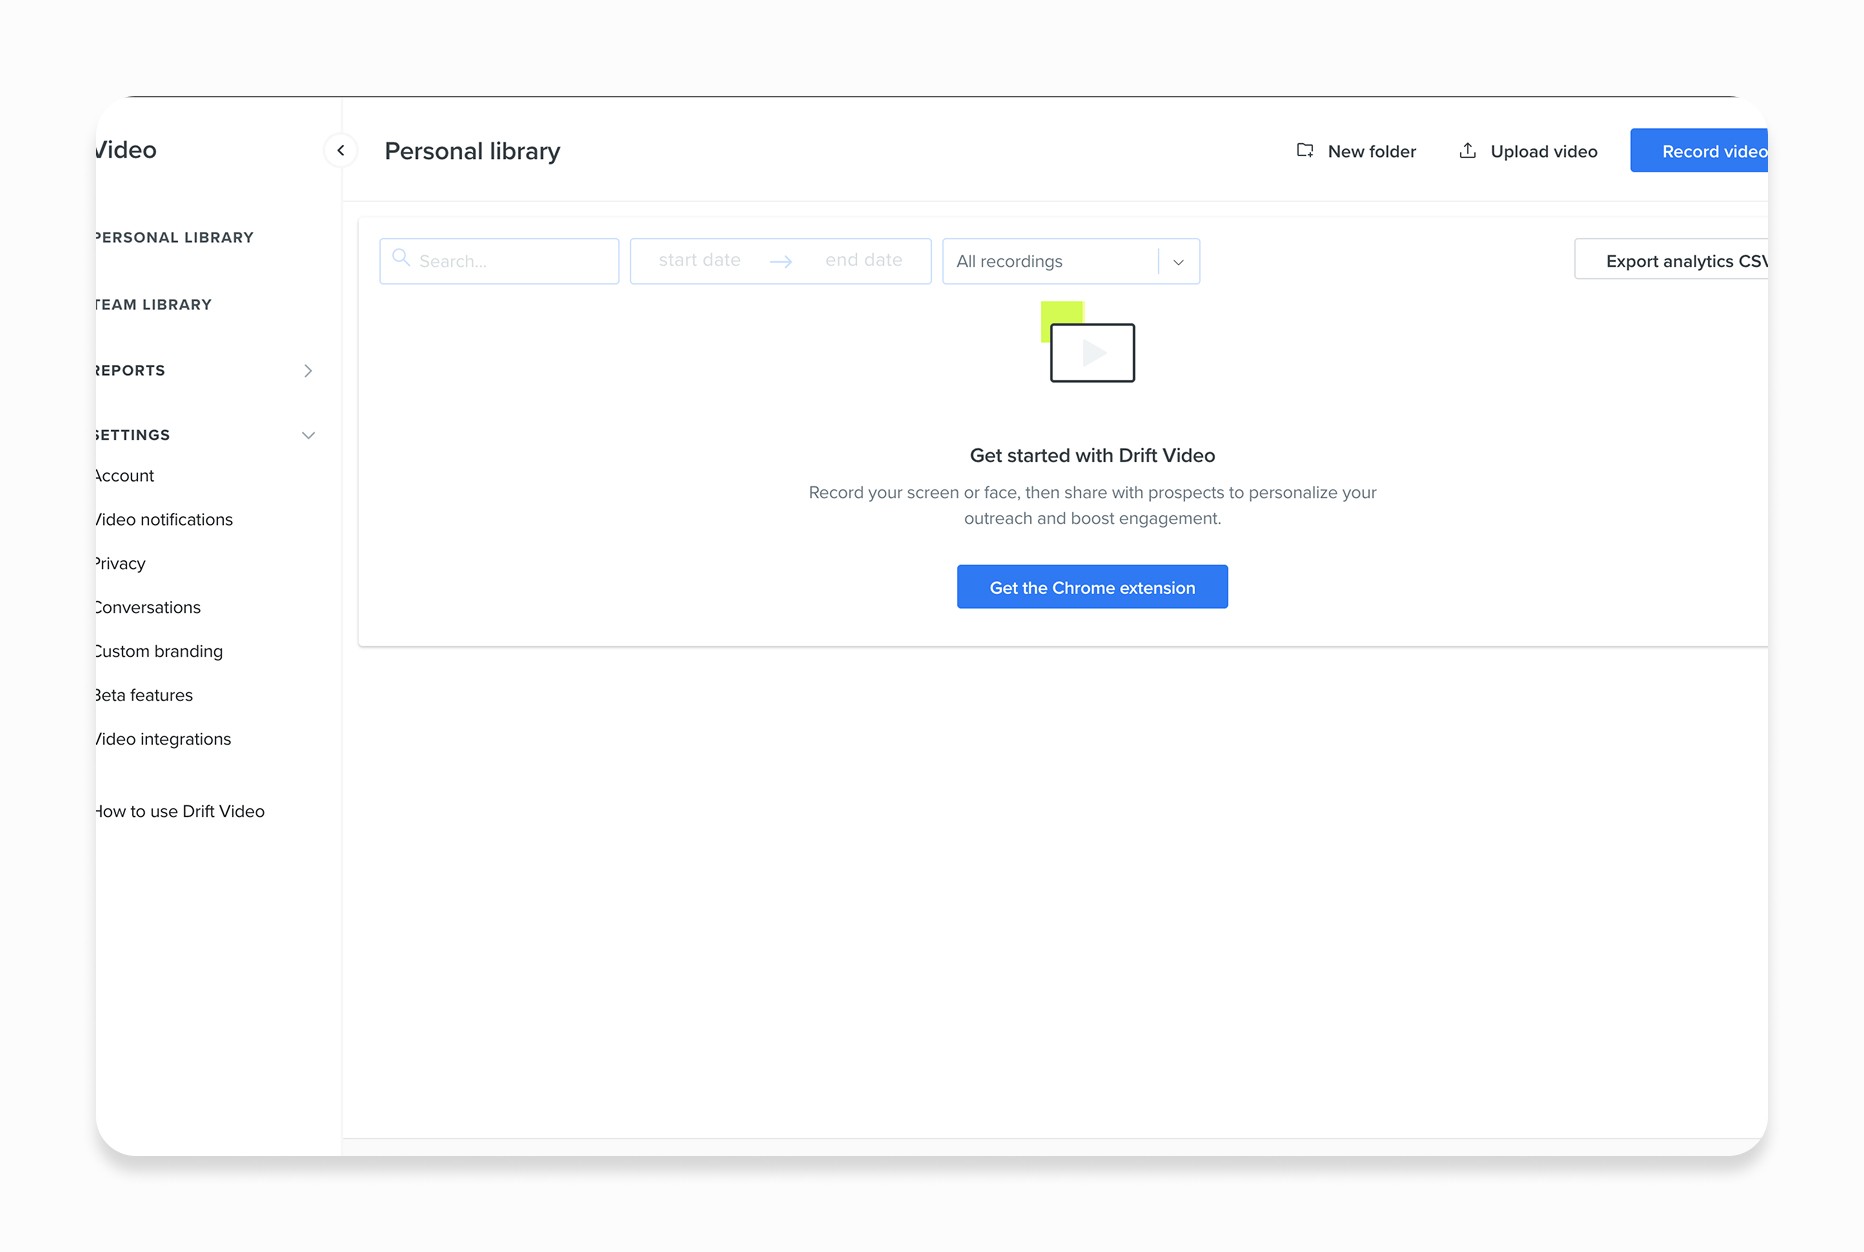
Task: Open Custom branding settings
Action: (159, 652)
